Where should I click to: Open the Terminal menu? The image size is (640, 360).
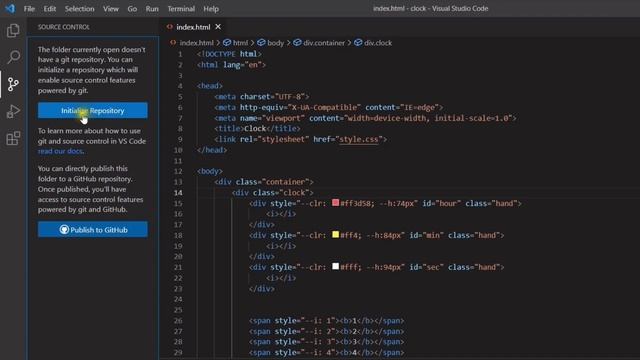point(181,9)
